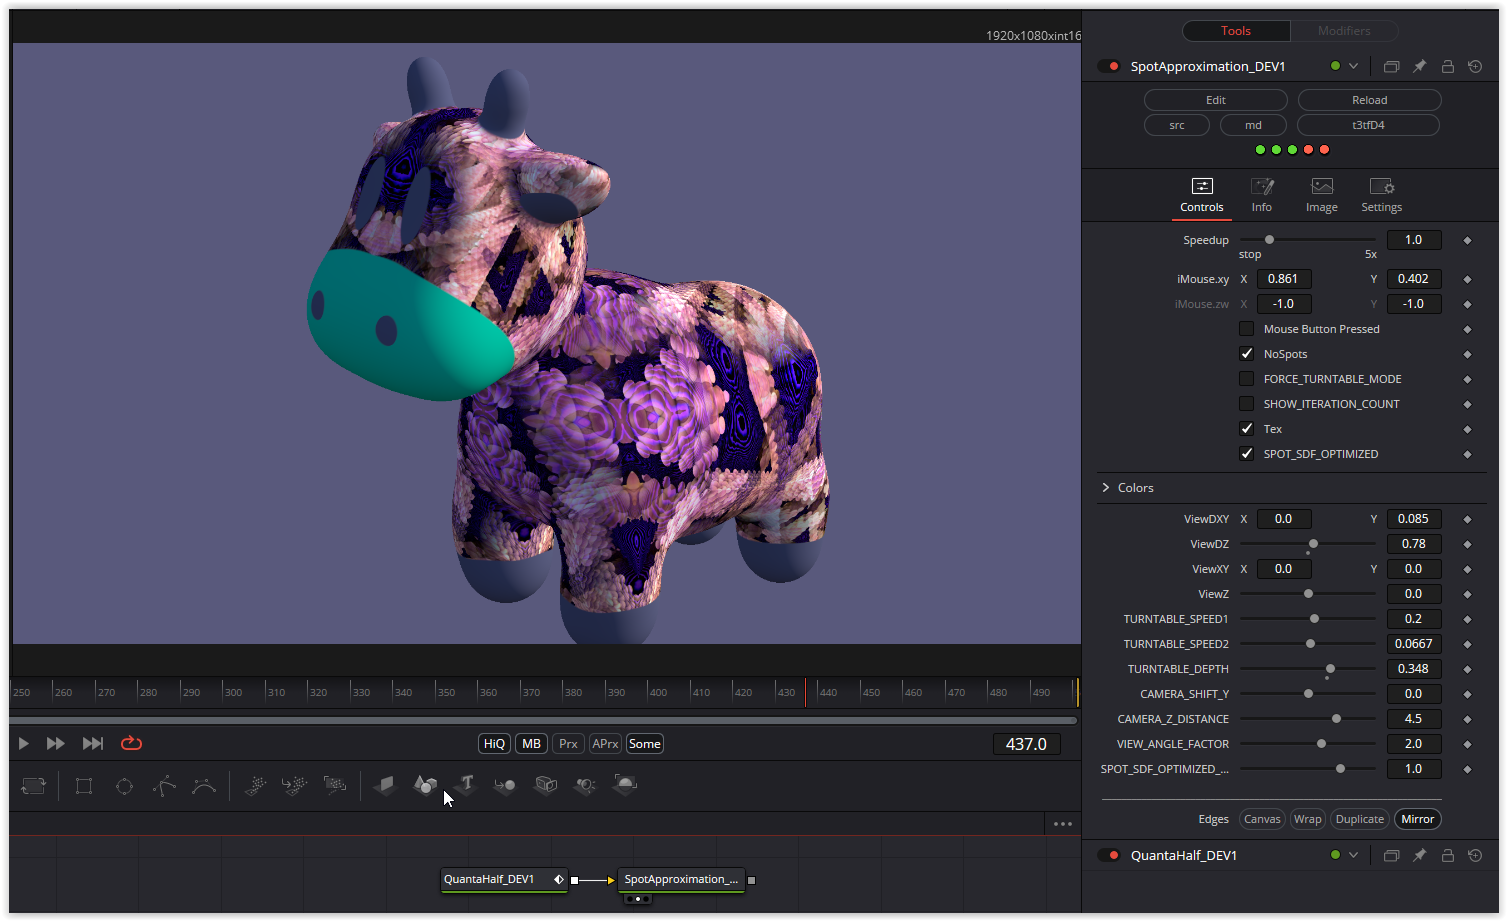Image resolution: width=1507 pixels, height=921 pixels.
Task: Expand the Colors section
Action: point(1106,488)
